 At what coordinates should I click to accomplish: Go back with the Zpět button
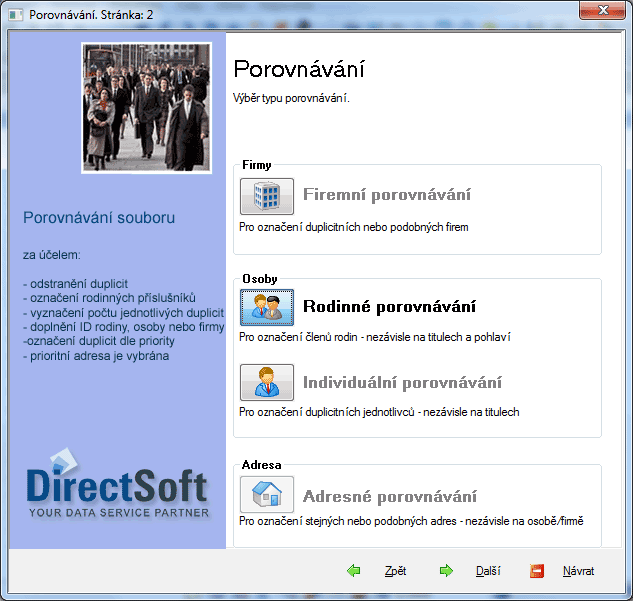pos(395,571)
